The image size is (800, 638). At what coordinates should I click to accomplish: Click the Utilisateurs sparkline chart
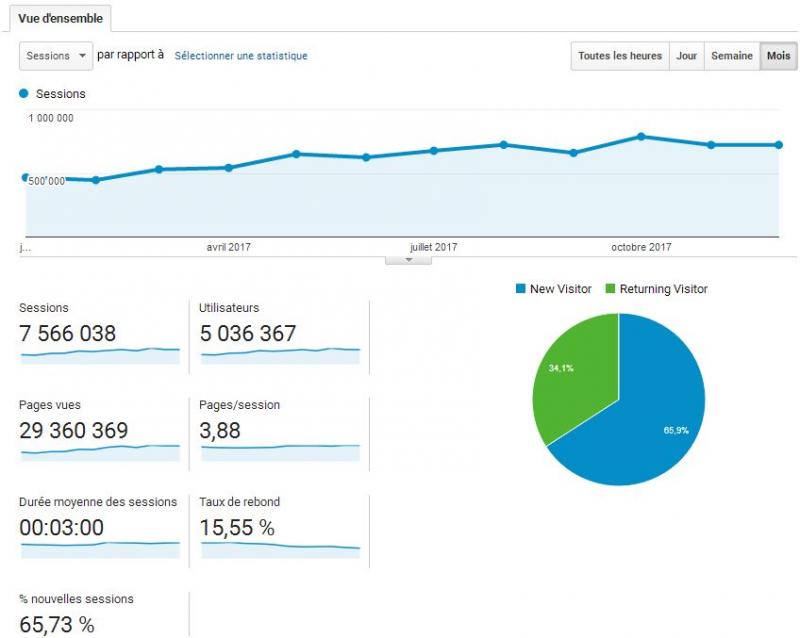click(x=280, y=354)
